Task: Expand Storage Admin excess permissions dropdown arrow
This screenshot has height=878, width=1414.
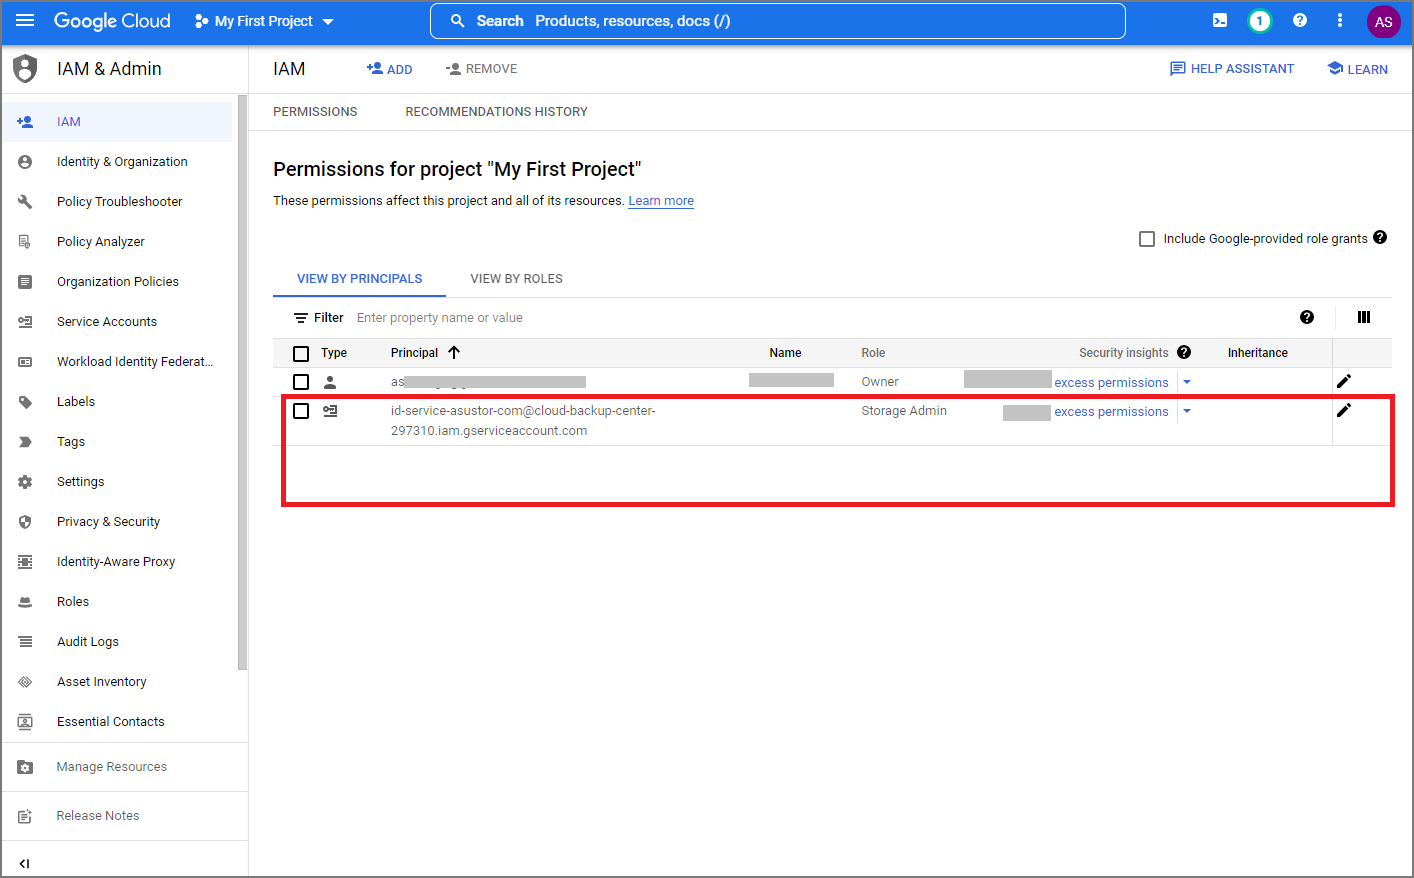Action: tap(1187, 411)
